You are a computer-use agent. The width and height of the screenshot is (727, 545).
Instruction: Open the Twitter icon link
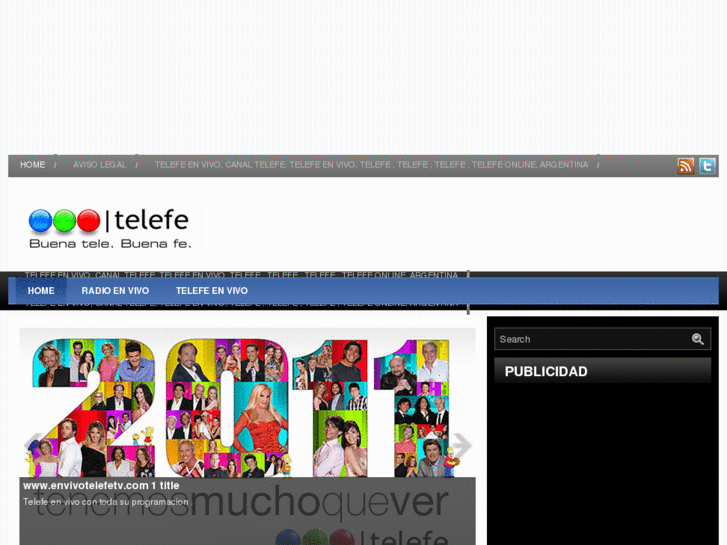[708, 166]
